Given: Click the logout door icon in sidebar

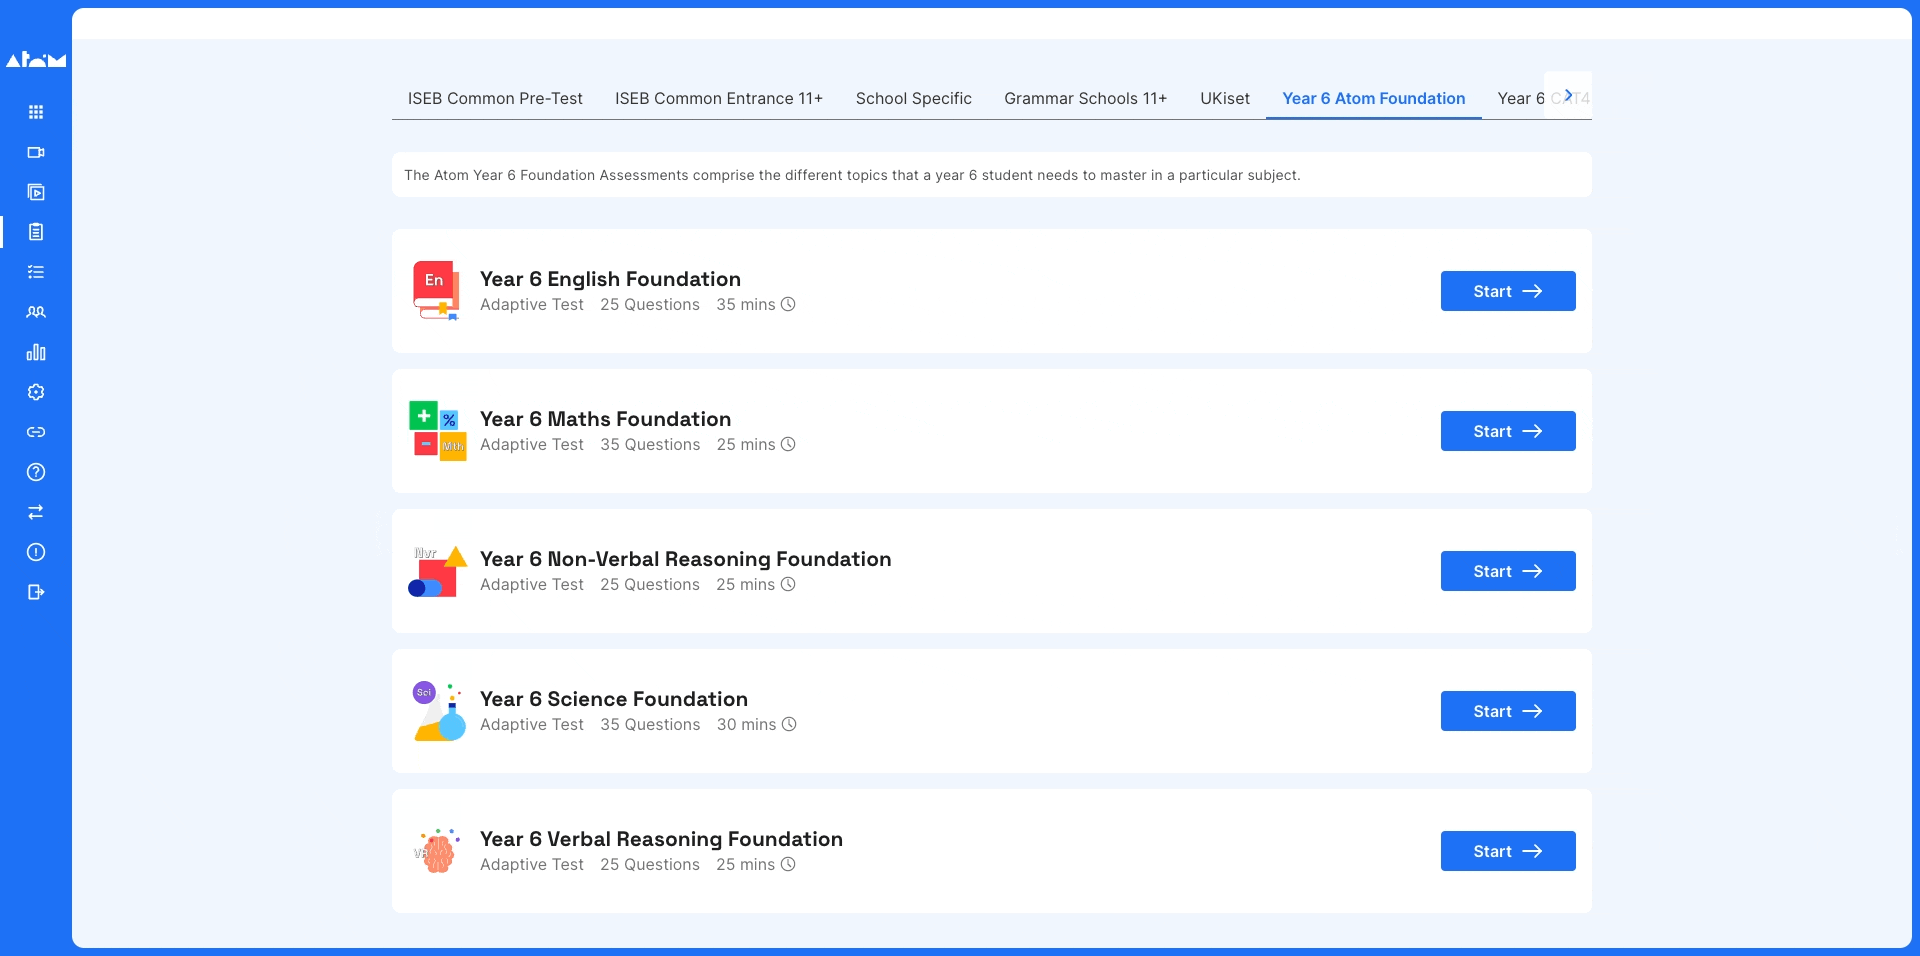Looking at the screenshot, I should [x=36, y=592].
